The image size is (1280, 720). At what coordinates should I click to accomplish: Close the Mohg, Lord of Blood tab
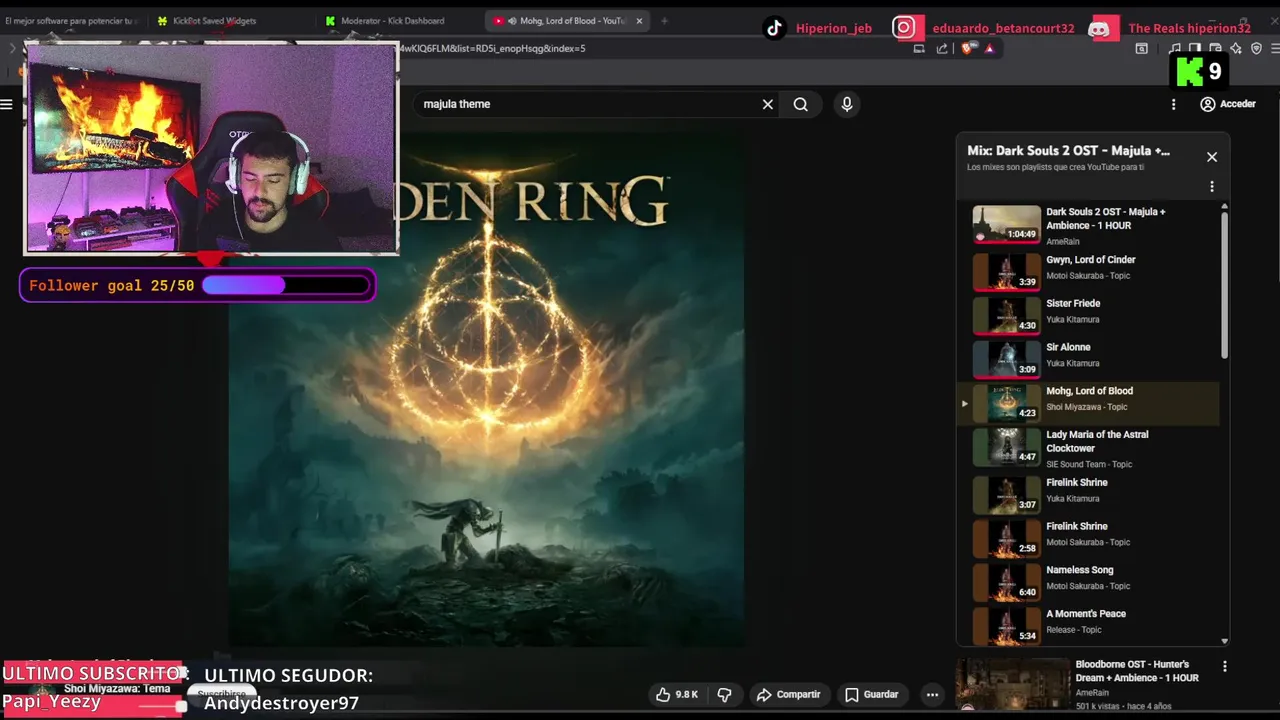639,20
